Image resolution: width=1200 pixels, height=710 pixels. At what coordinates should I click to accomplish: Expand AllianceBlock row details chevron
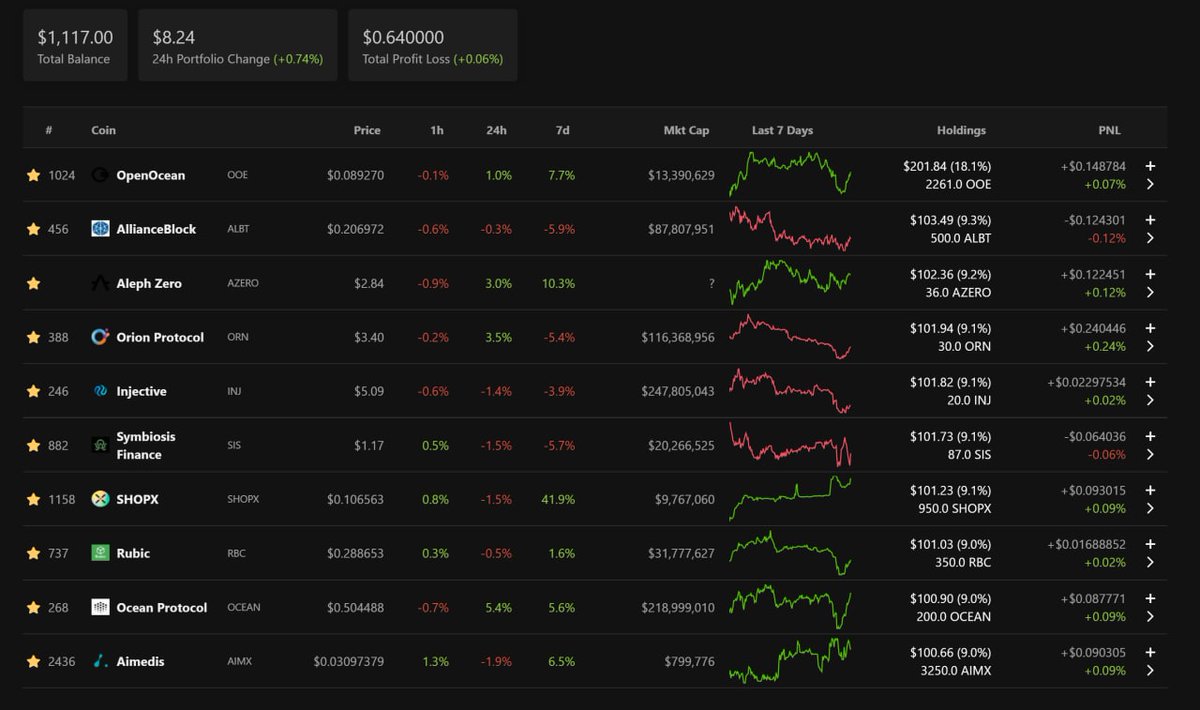pyautogui.click(x=1150, y=238)
